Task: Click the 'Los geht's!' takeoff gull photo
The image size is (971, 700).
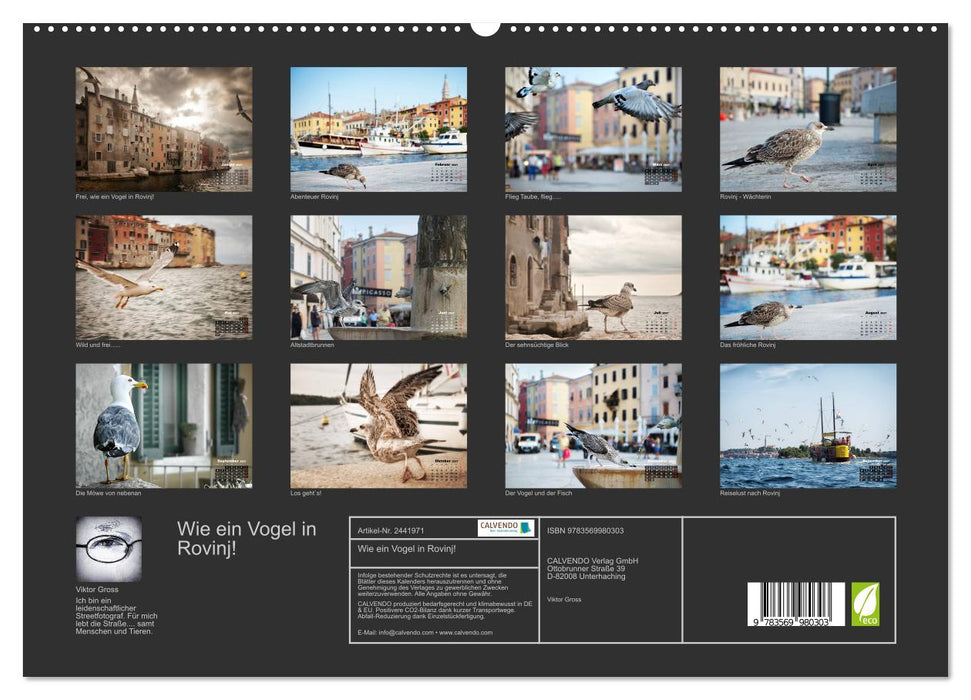Action: 378,426
